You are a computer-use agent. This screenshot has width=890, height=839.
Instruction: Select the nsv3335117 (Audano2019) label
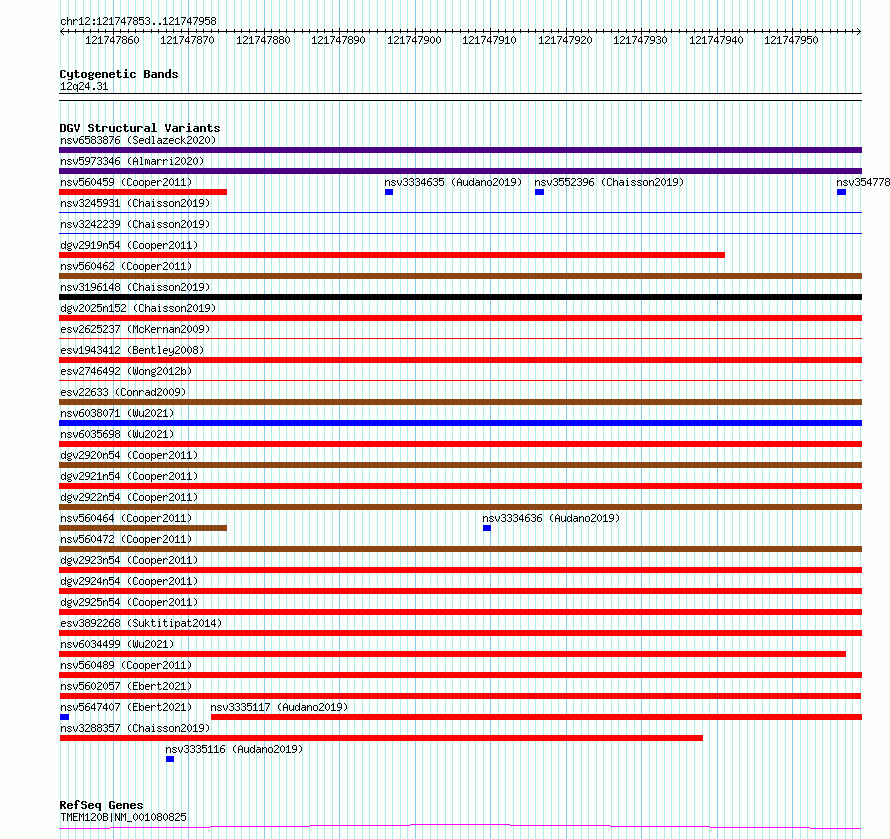(279, 707)
